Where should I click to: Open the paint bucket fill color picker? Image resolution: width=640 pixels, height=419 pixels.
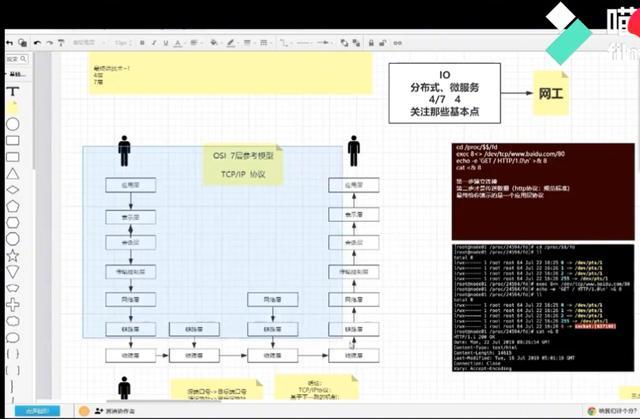(x=215, y=43)
